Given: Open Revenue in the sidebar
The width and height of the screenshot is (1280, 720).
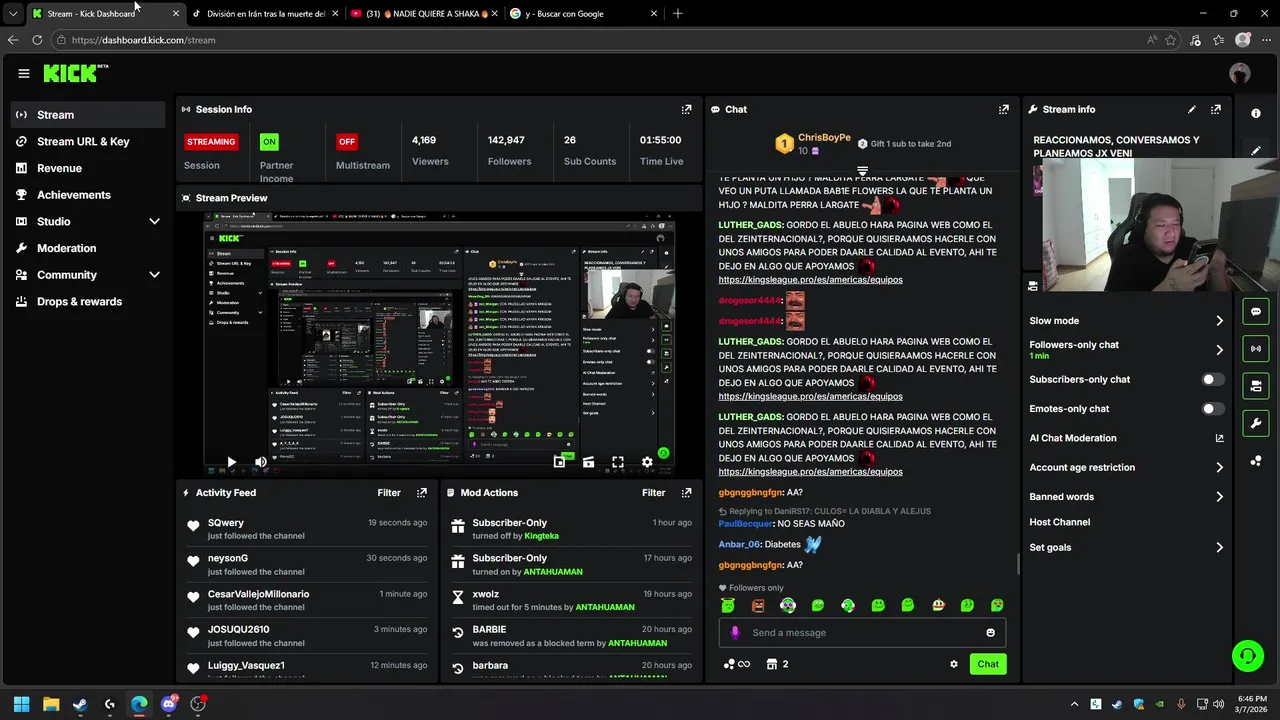Looking at the screenshot, I should [88, 168].
